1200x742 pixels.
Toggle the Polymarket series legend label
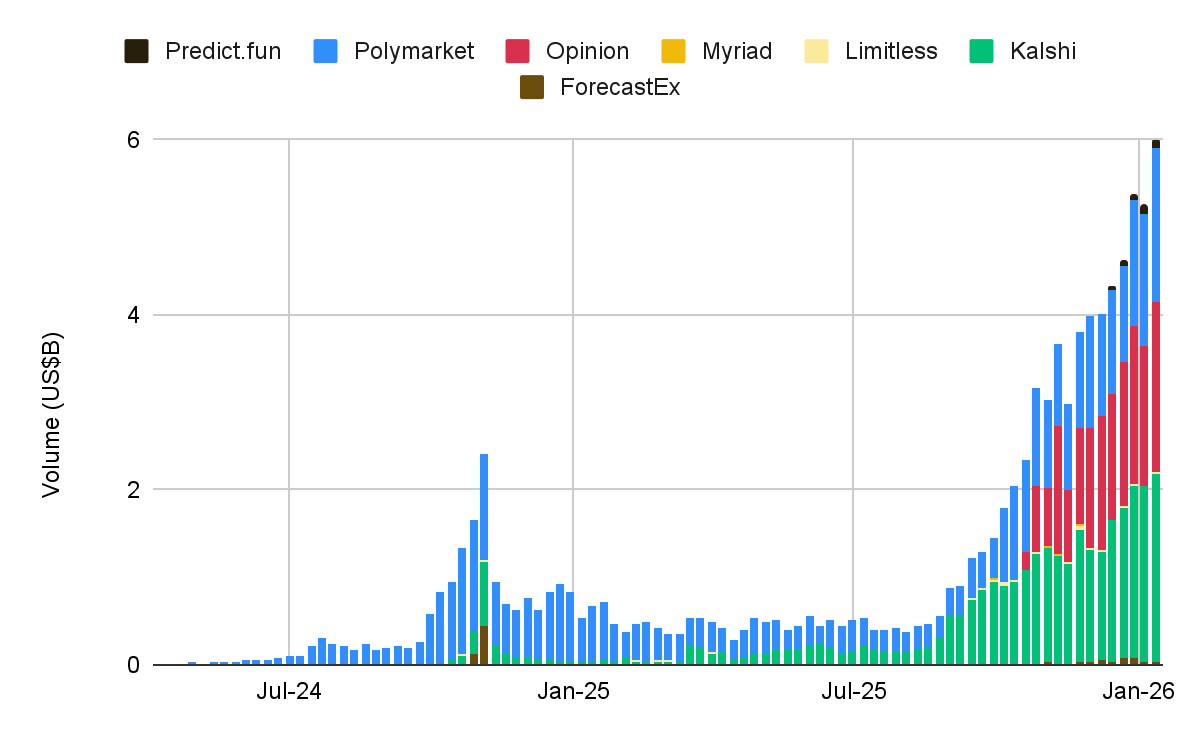point(414,51)
